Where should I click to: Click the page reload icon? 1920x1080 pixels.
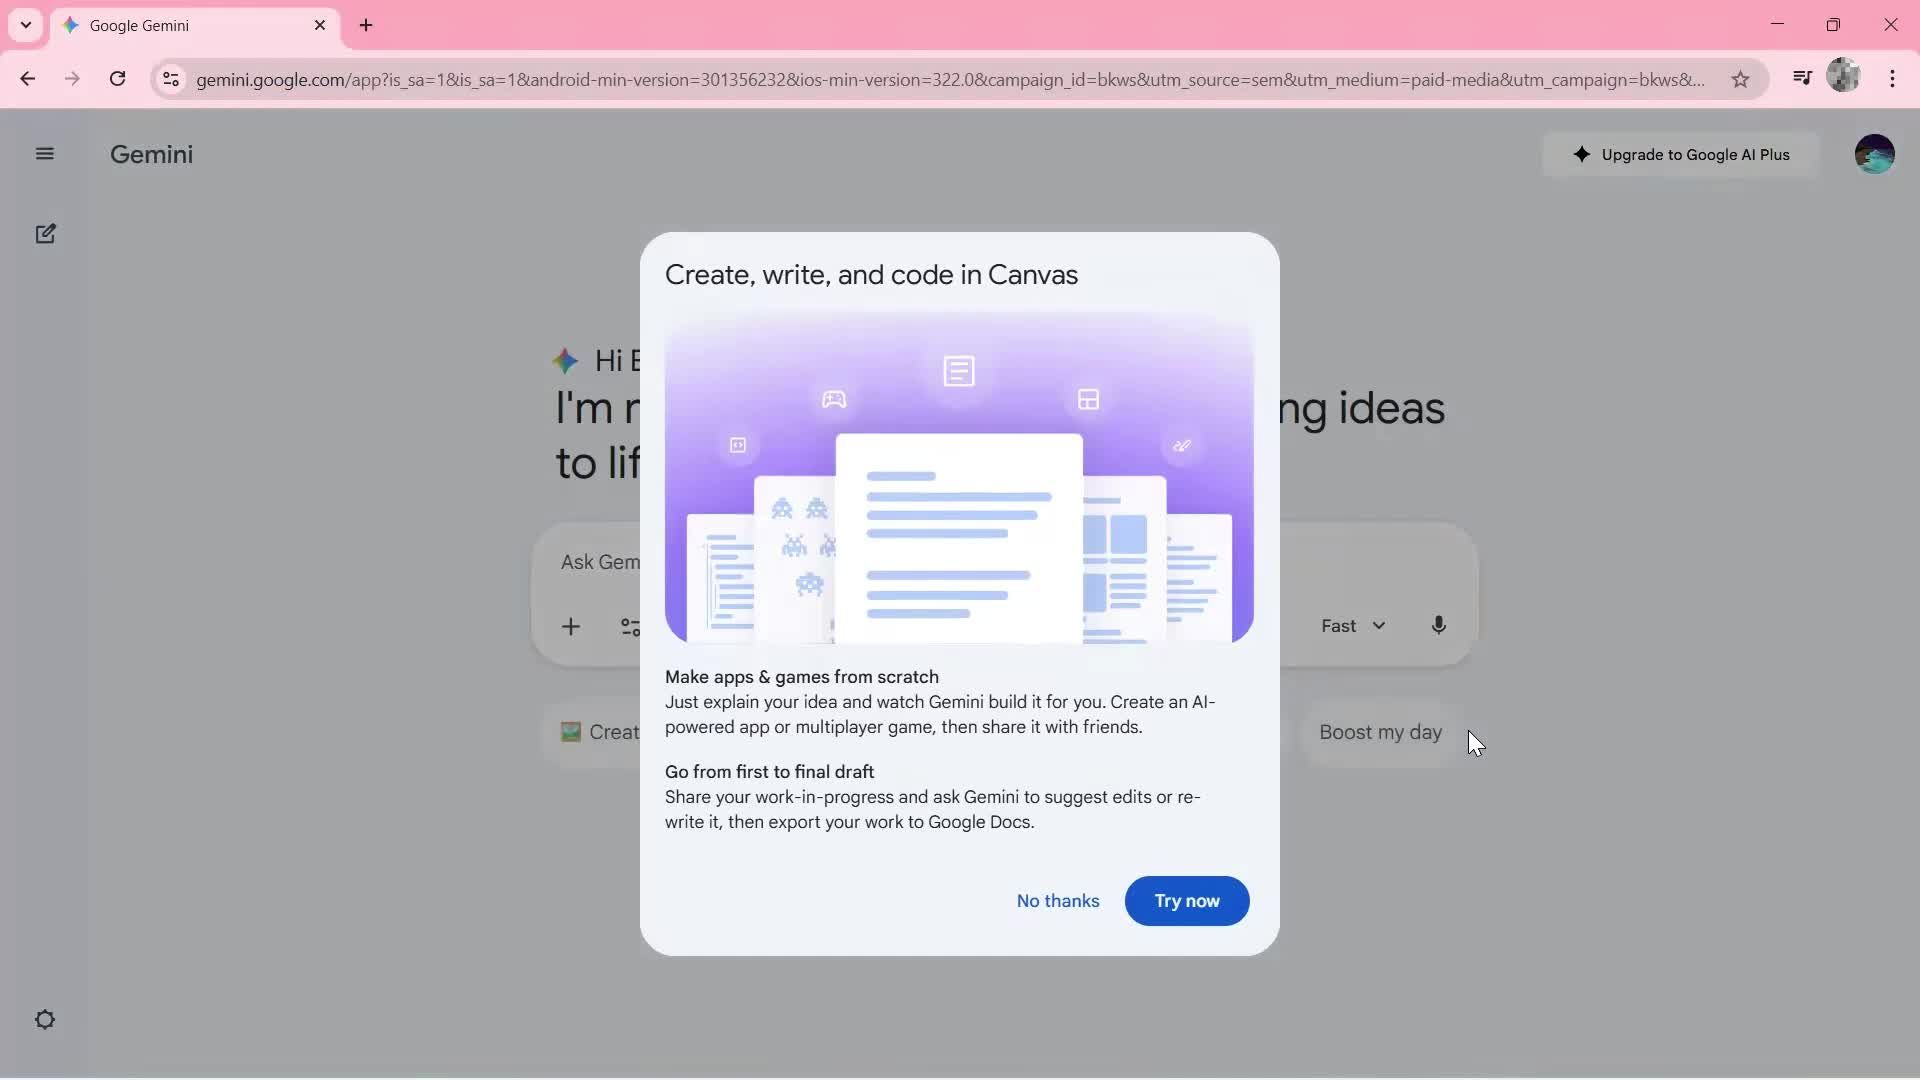click(x=118, y=78)
